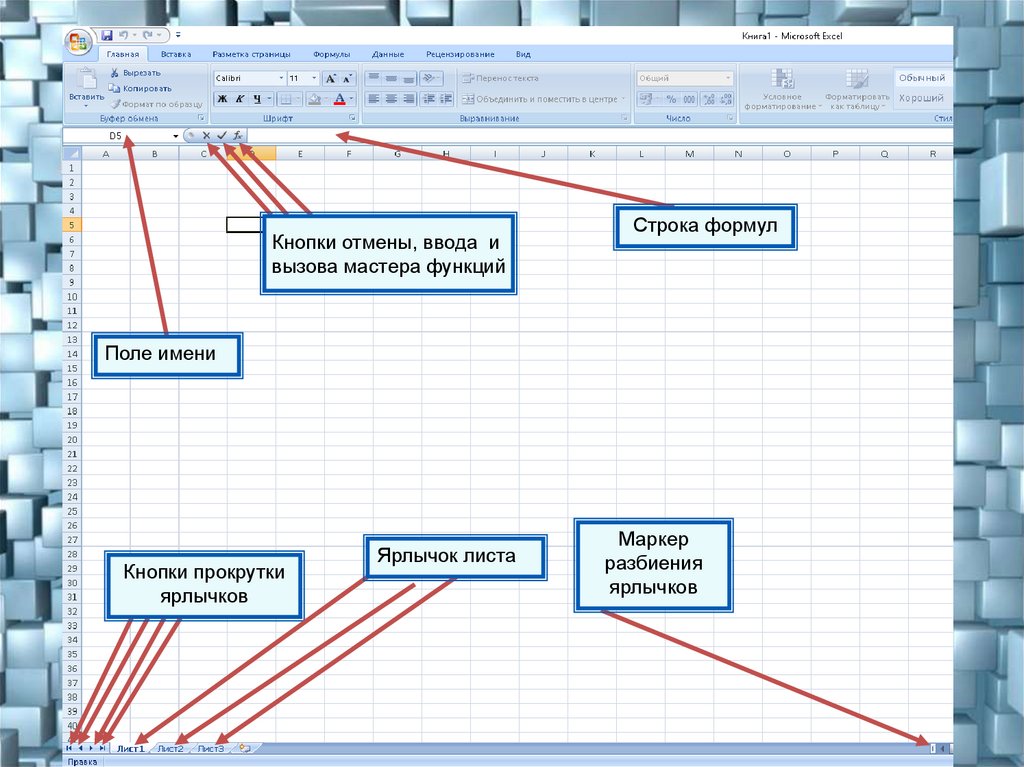Apply fill color bucket
Screen dimensions: 1024x767
[x=315, y=99]
